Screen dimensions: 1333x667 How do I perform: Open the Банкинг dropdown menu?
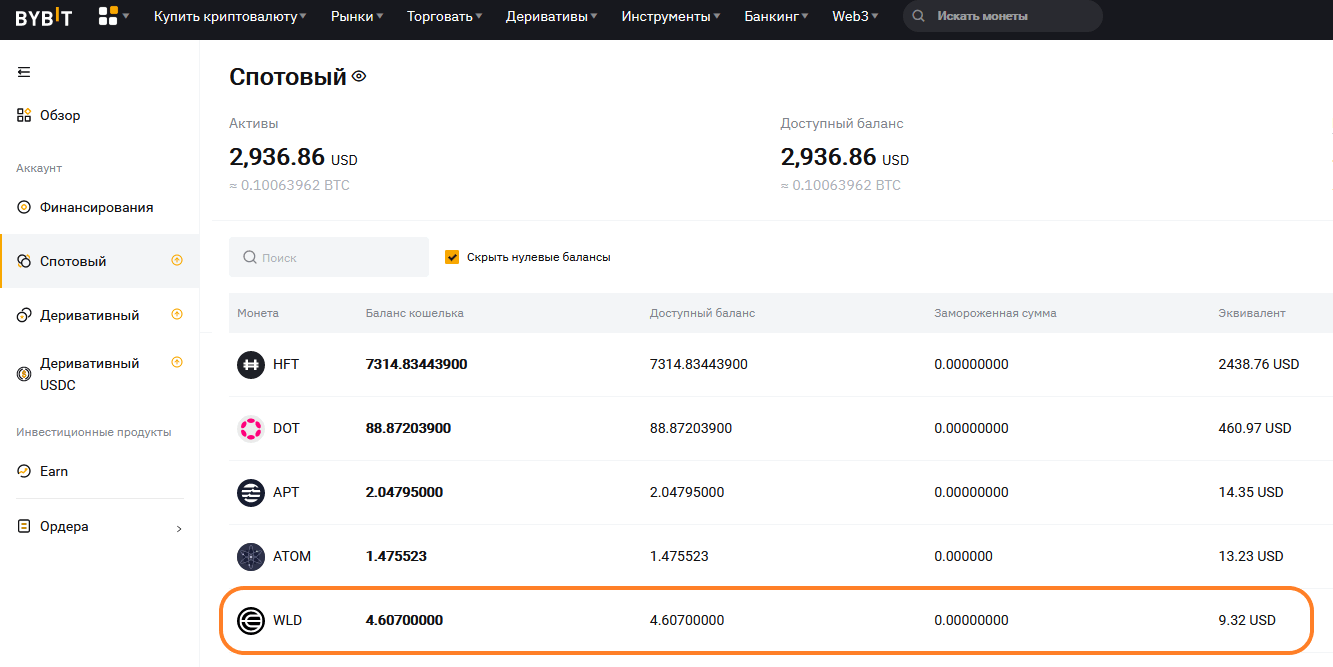776,16
